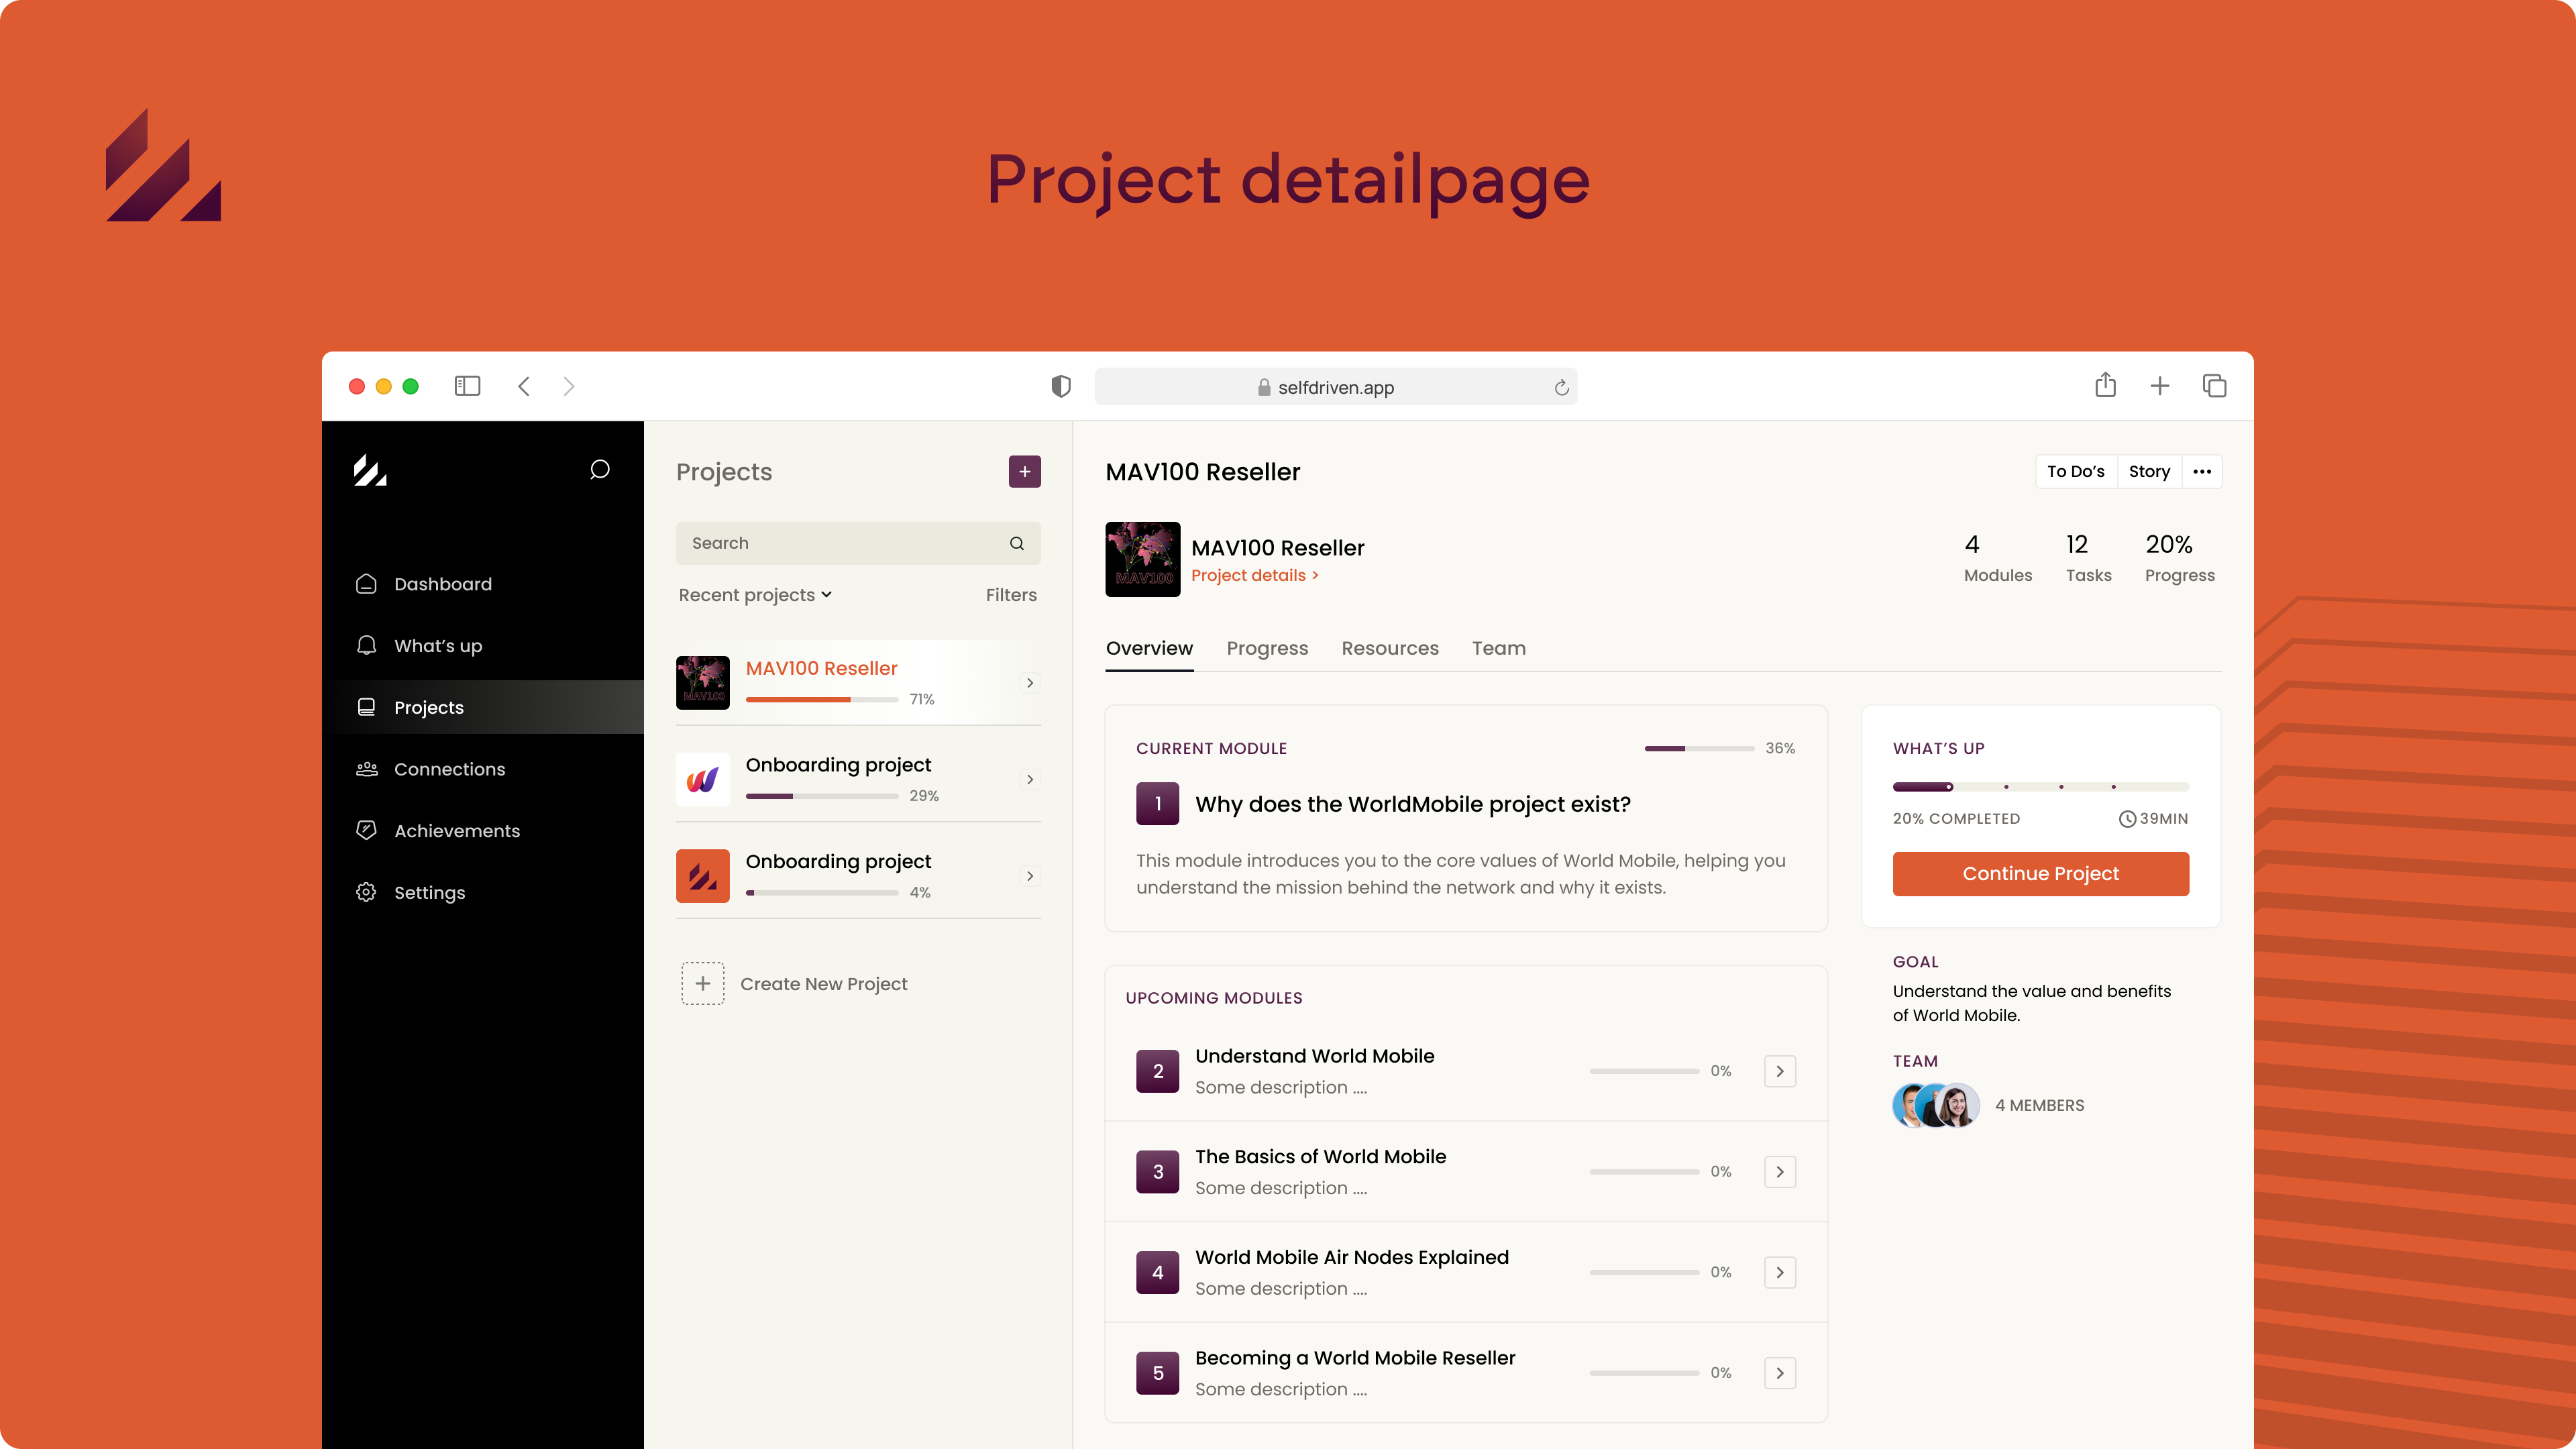Click the clock icon next to 39MIN
The image size is (2576, 1449).
coord(2127,819)
